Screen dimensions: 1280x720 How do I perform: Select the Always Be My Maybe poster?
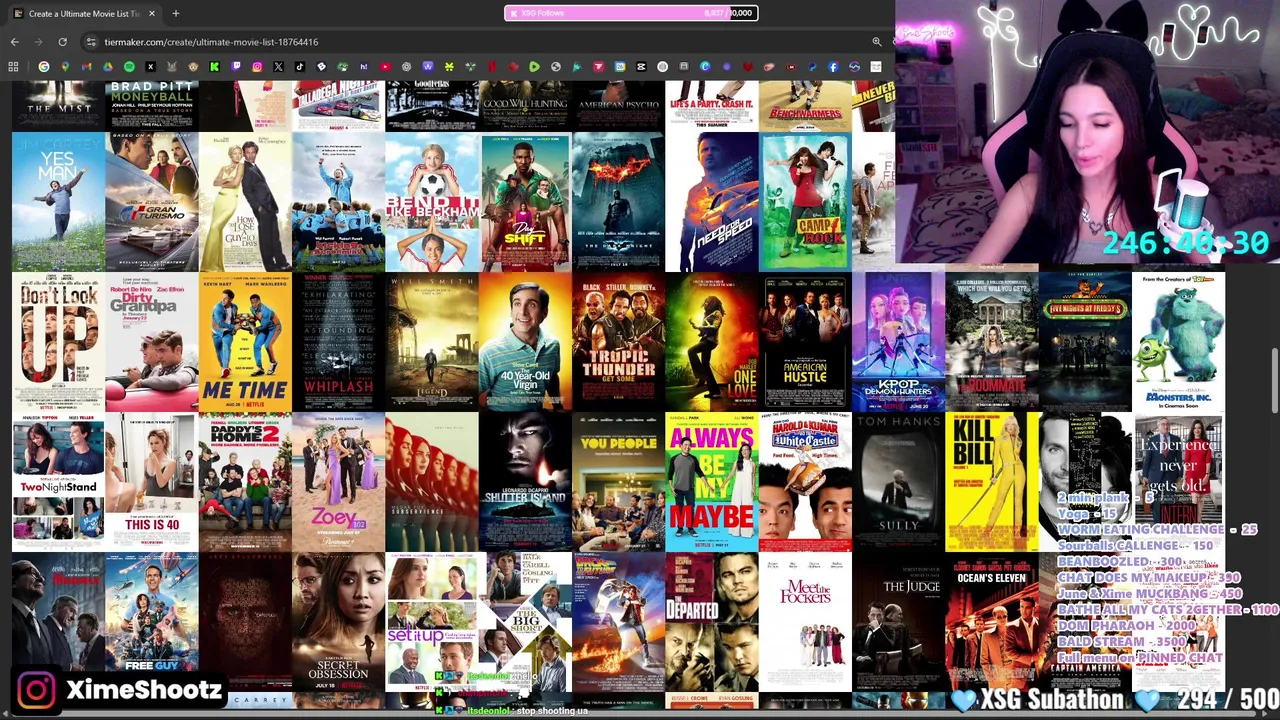[x=711, y=482]
